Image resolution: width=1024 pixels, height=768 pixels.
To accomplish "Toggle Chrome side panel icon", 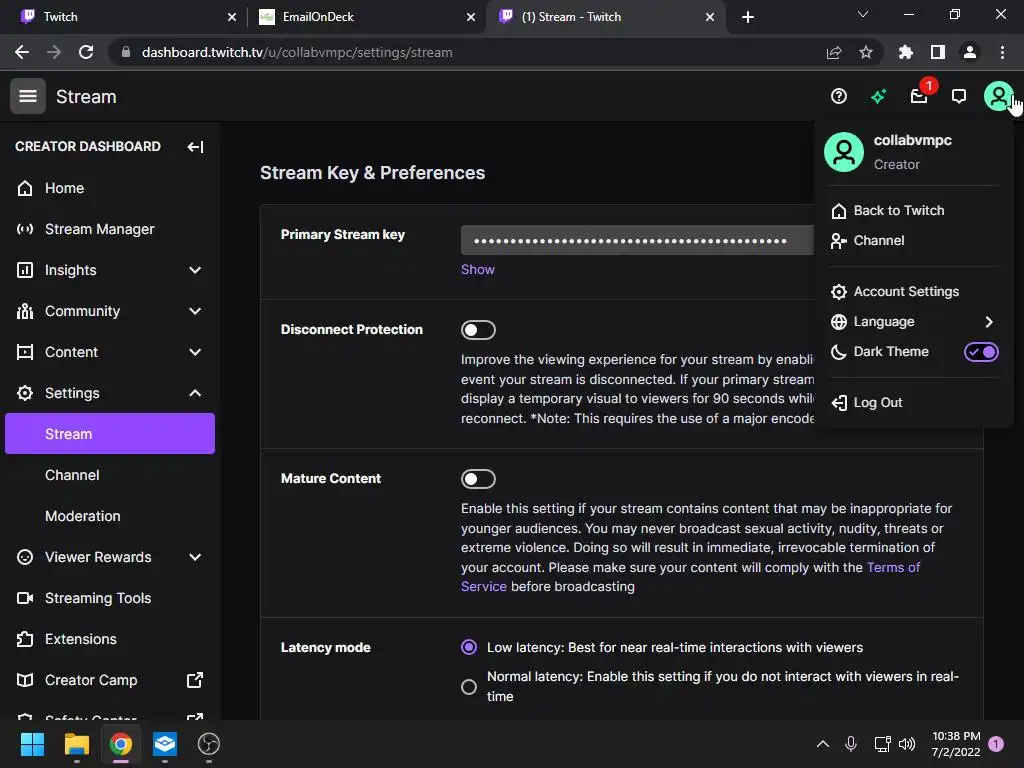I will pyautogui.click(x=938, y=52).
